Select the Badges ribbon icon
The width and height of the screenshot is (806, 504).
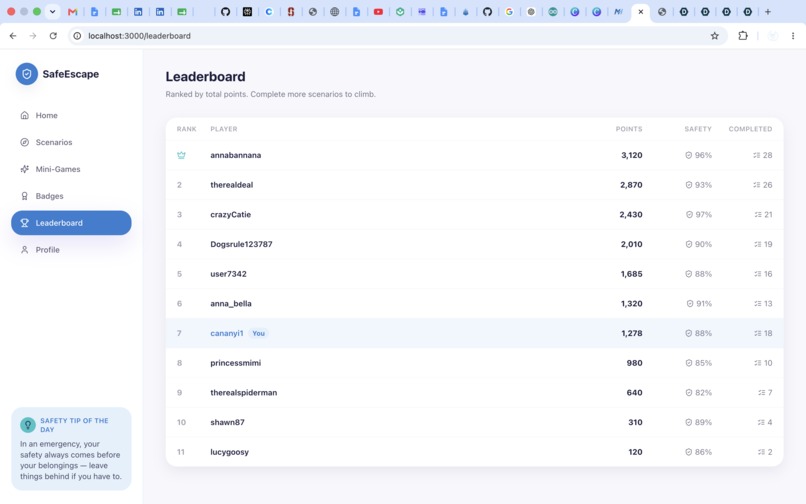pos(24,196)
